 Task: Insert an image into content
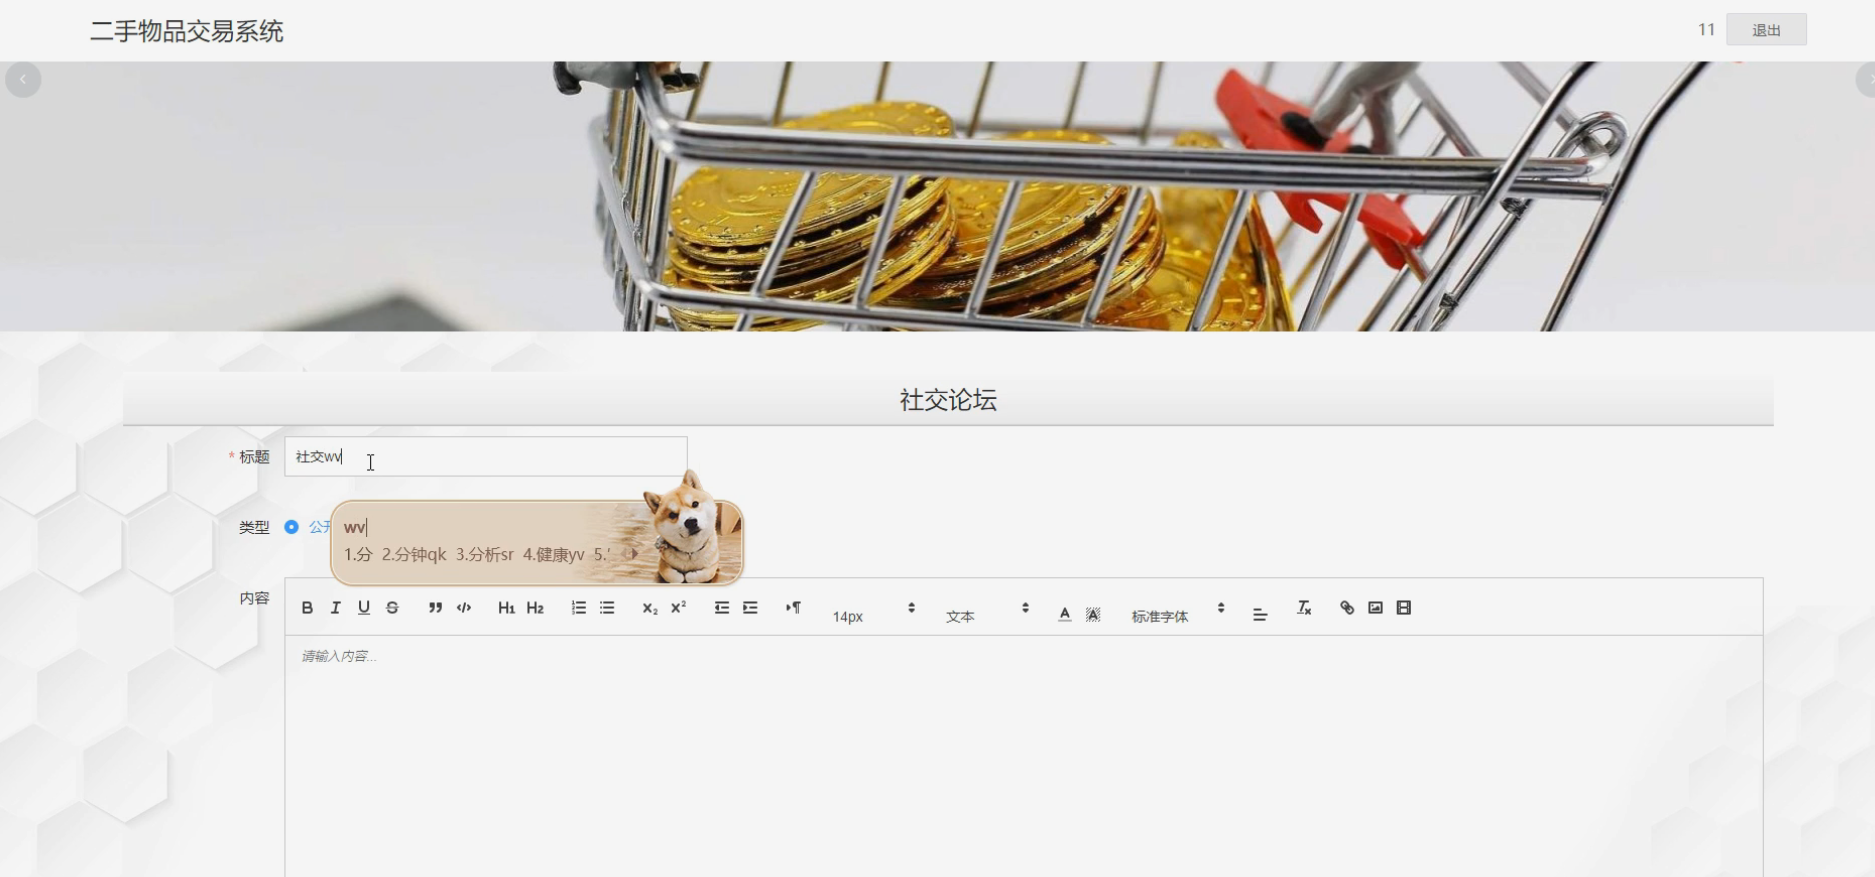[1375, 608]
